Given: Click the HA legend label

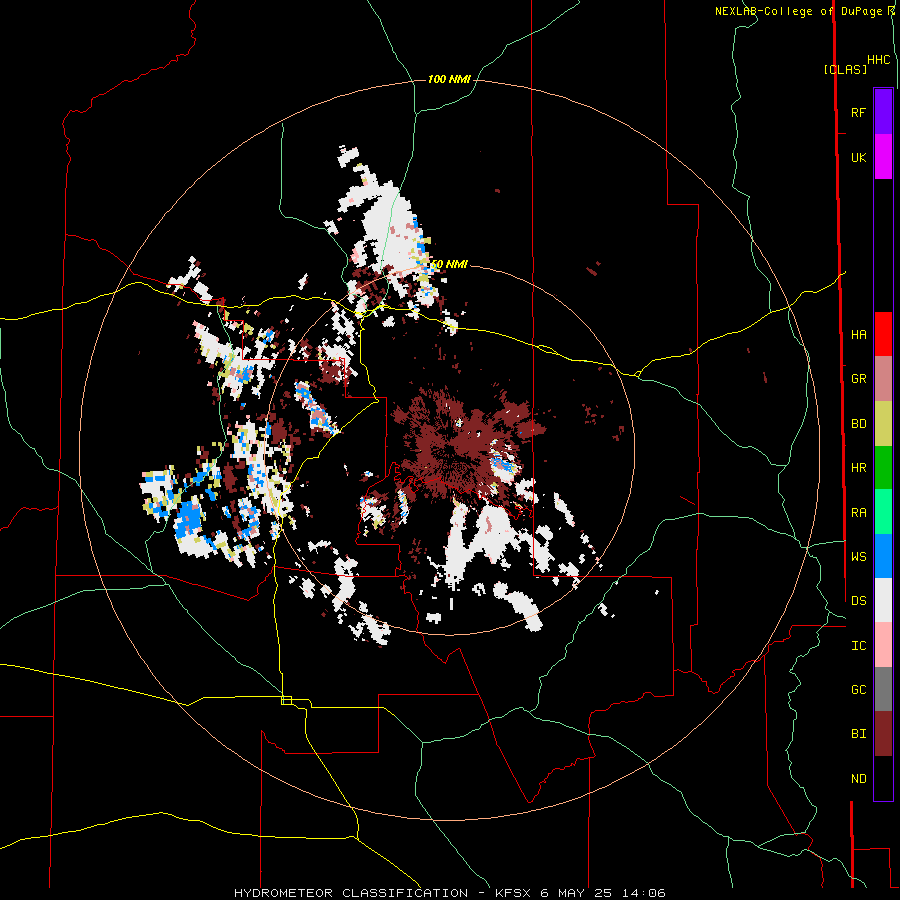Looking at the screenshot, I should click(858, 334).
